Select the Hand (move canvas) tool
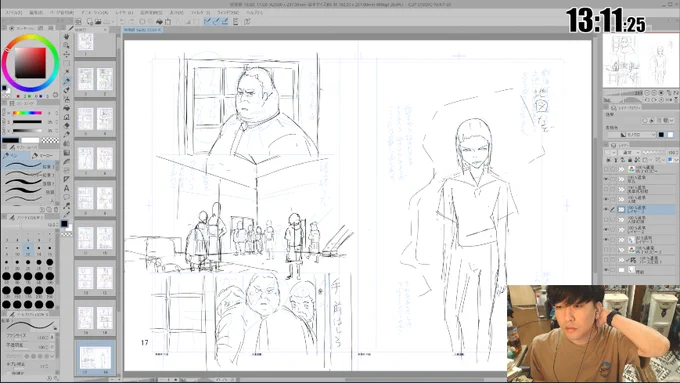 [x=66, y=36]
